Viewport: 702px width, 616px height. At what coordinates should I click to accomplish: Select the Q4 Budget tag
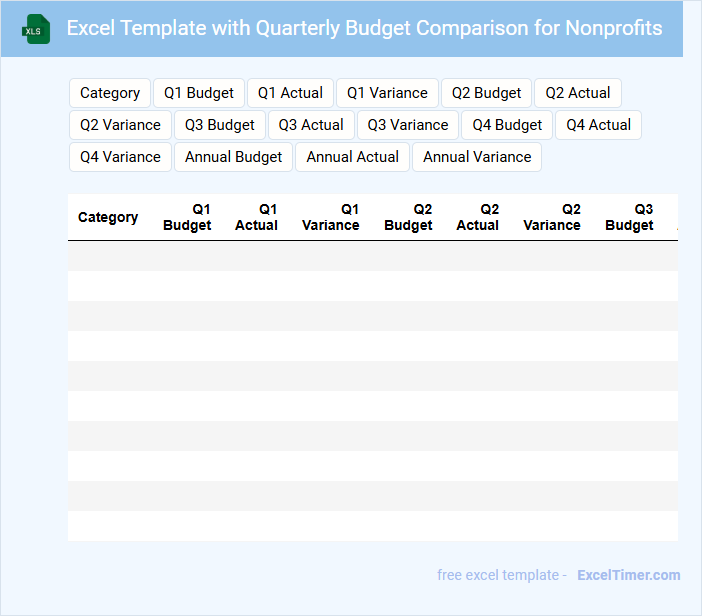coord(507,125)
